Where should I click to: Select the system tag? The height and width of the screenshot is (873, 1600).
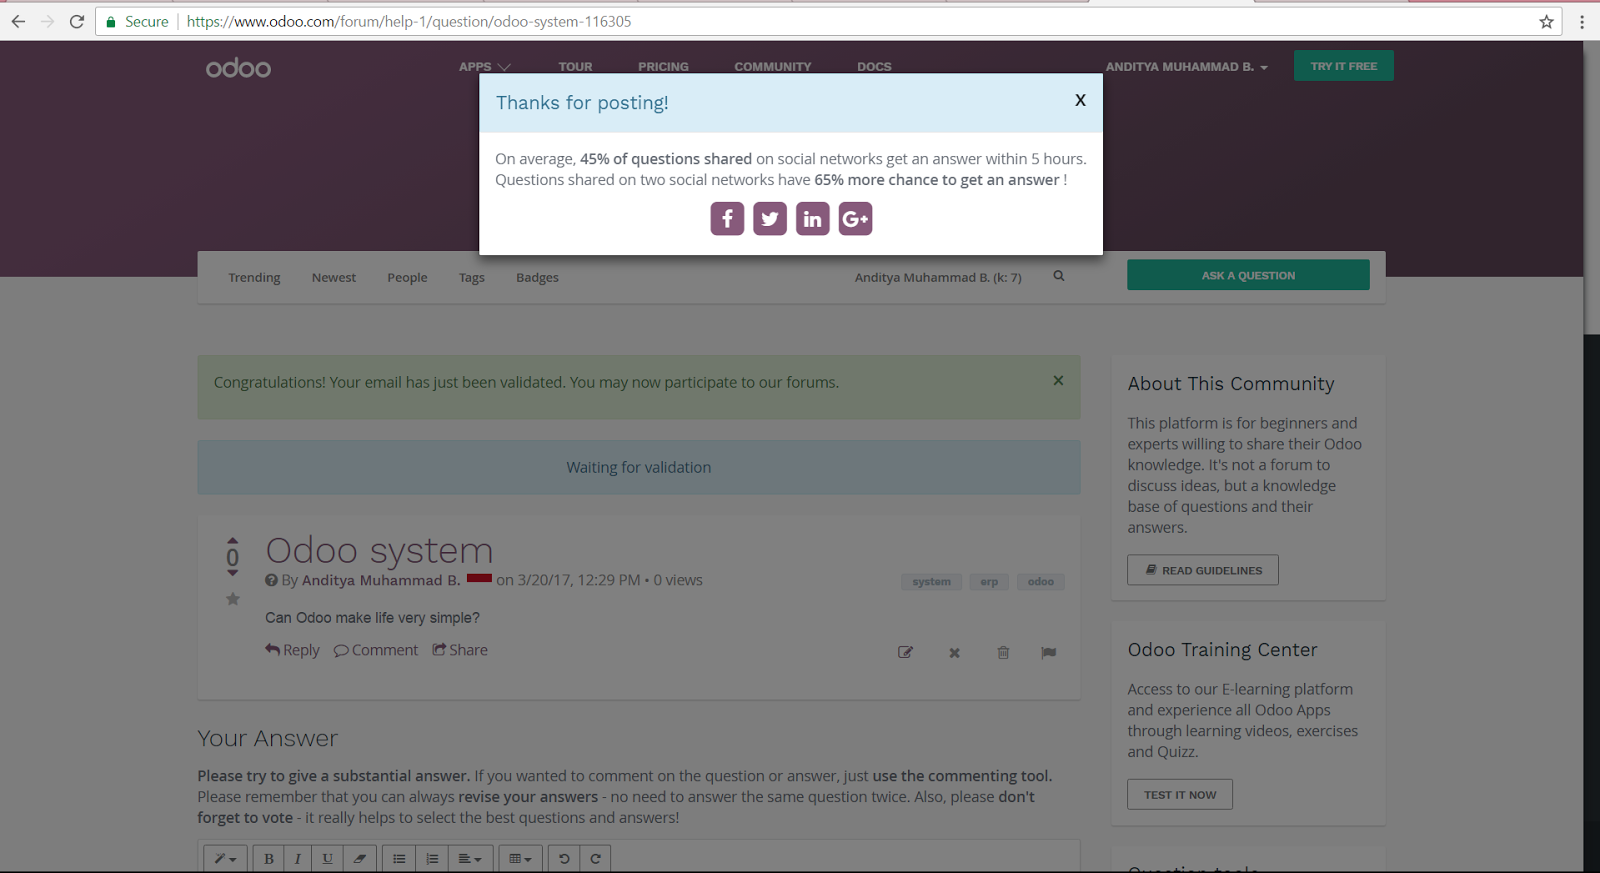931,581
